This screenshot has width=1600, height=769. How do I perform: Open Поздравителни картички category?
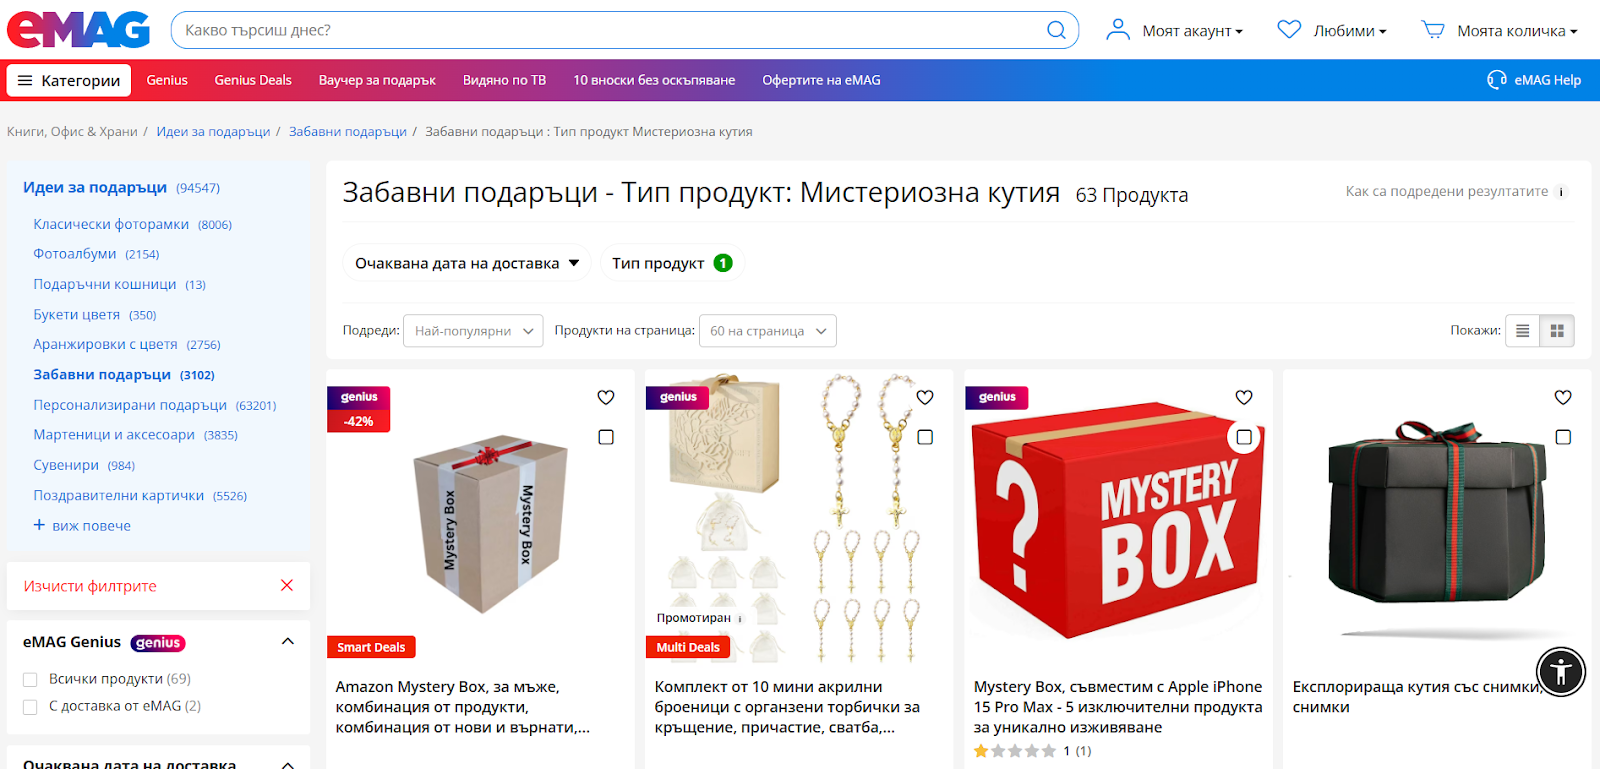(x=119, y=495)
